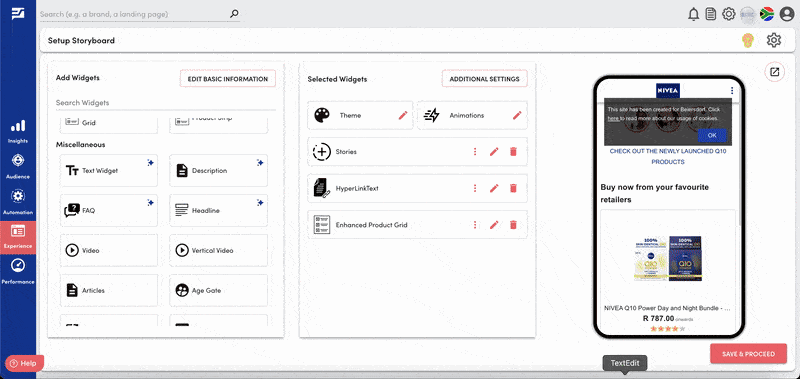Open Stories widget three-dot options menu
Image resolution: width=800 pixels, height=379 pixels.
(475, 152)
